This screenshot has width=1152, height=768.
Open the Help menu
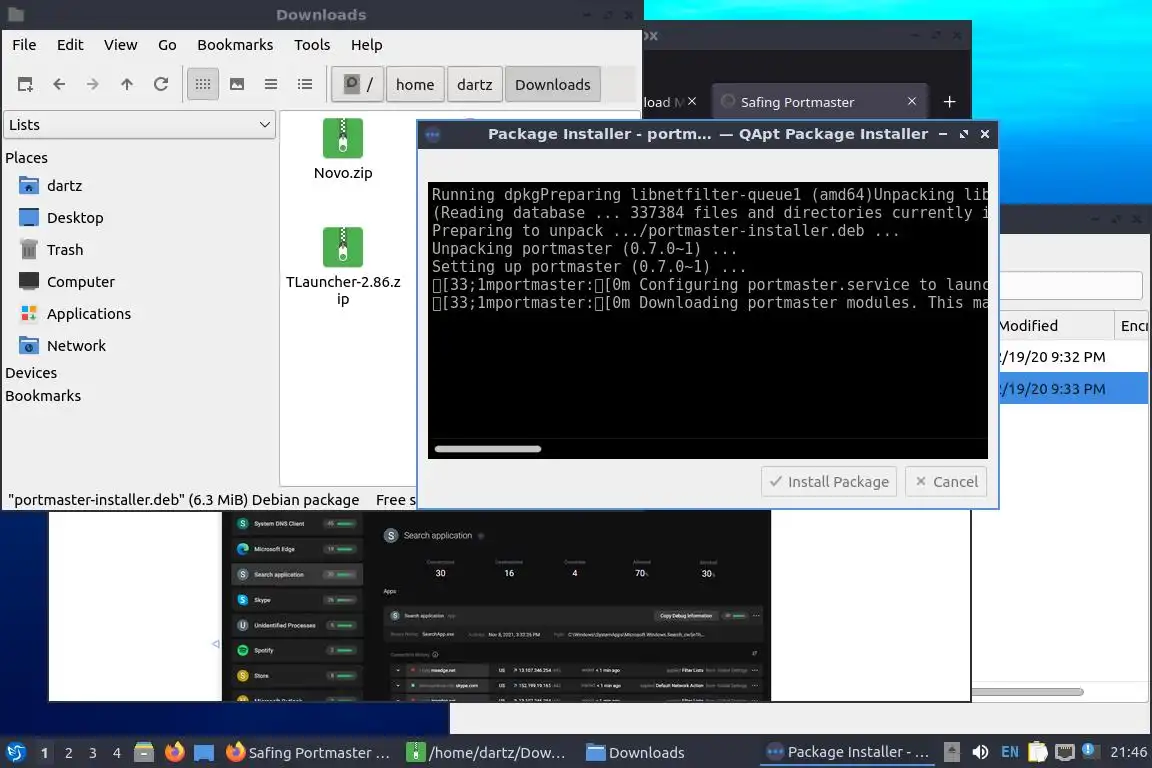pos(366,45)
